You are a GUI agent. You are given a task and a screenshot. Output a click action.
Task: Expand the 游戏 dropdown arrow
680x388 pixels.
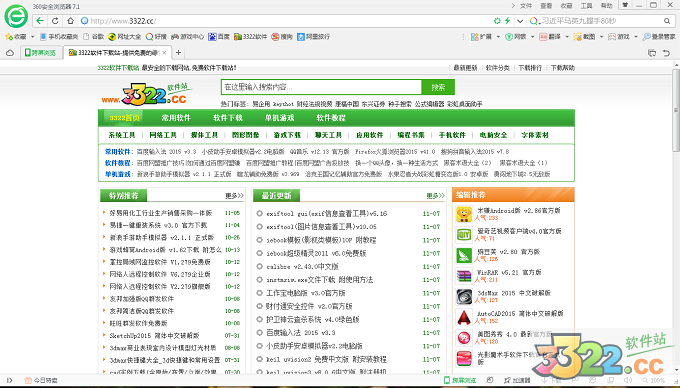636,37
